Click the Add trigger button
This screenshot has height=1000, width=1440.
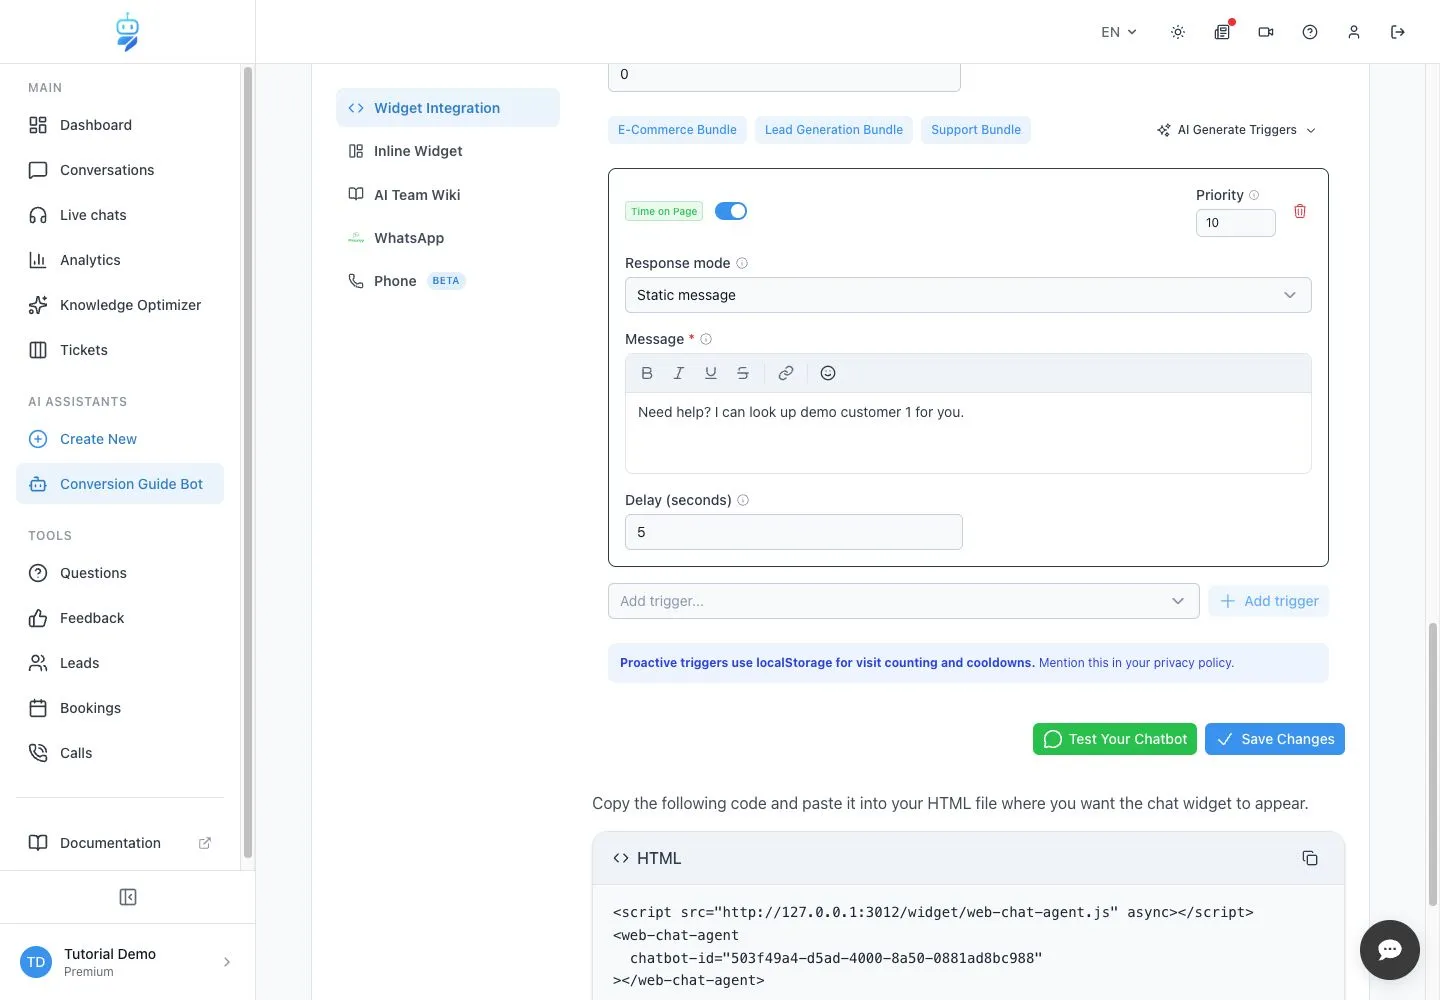click(1269, 601)
